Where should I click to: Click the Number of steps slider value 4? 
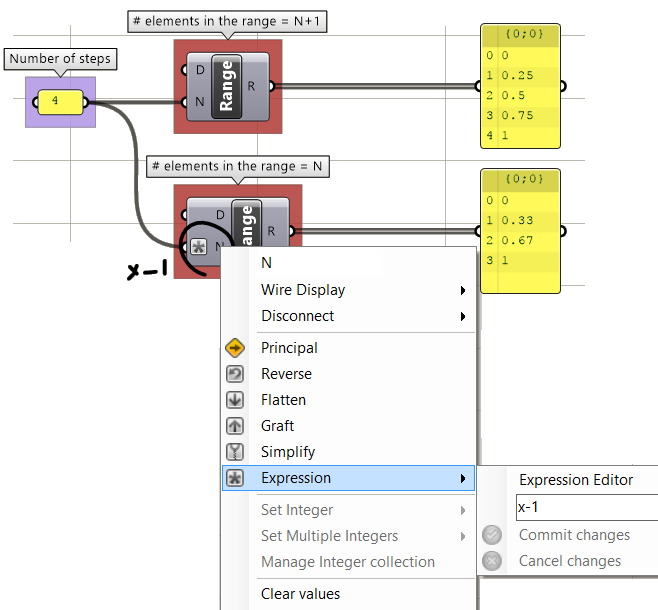(58, 102)
